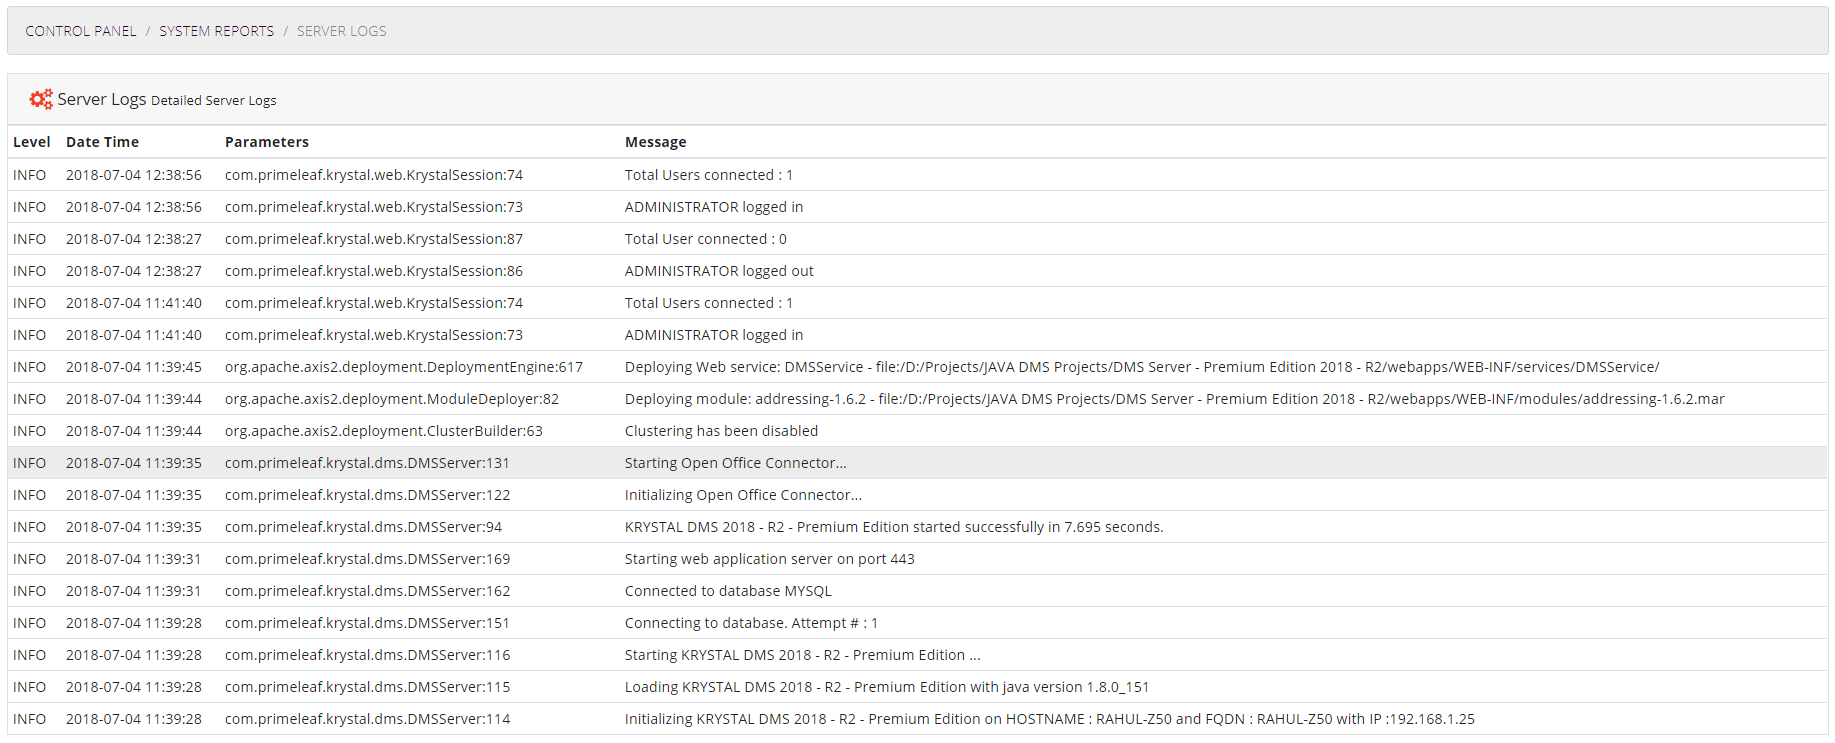Click parameter ModuleDeployer:82
Image resolution: width=1835 pixels, height=743 pixels.
(392, 399)
